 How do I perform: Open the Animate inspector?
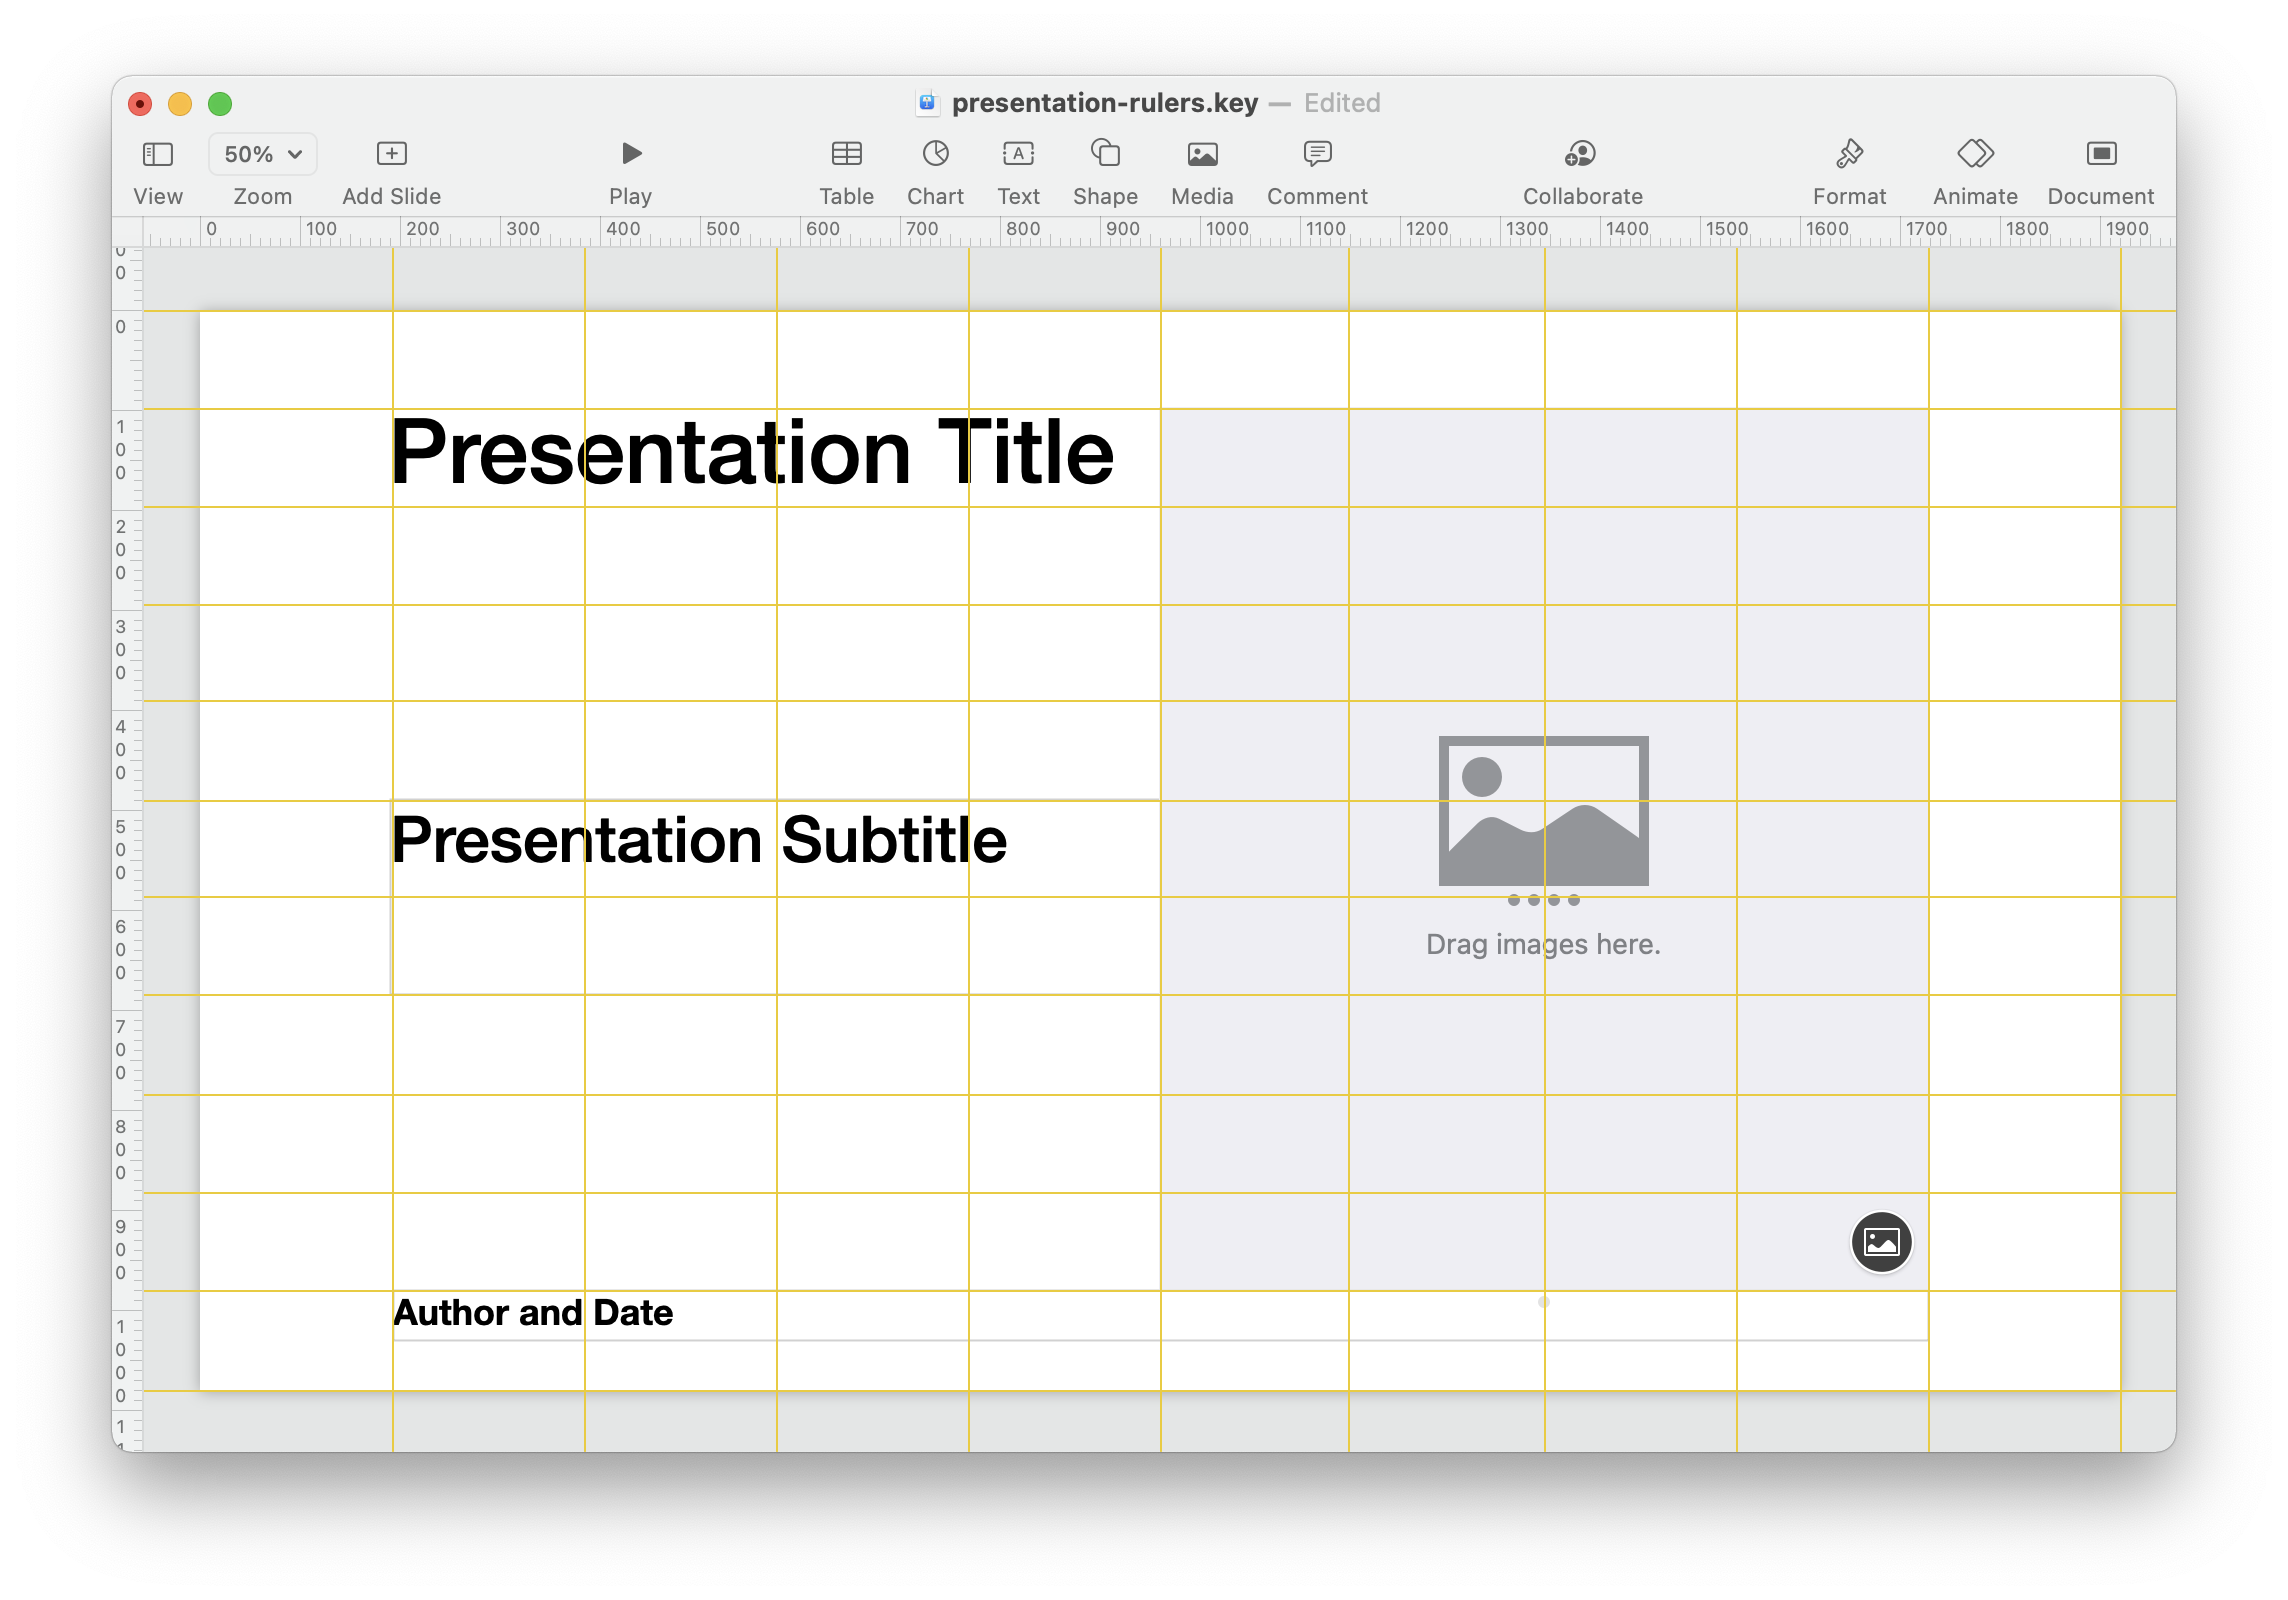1974,155
